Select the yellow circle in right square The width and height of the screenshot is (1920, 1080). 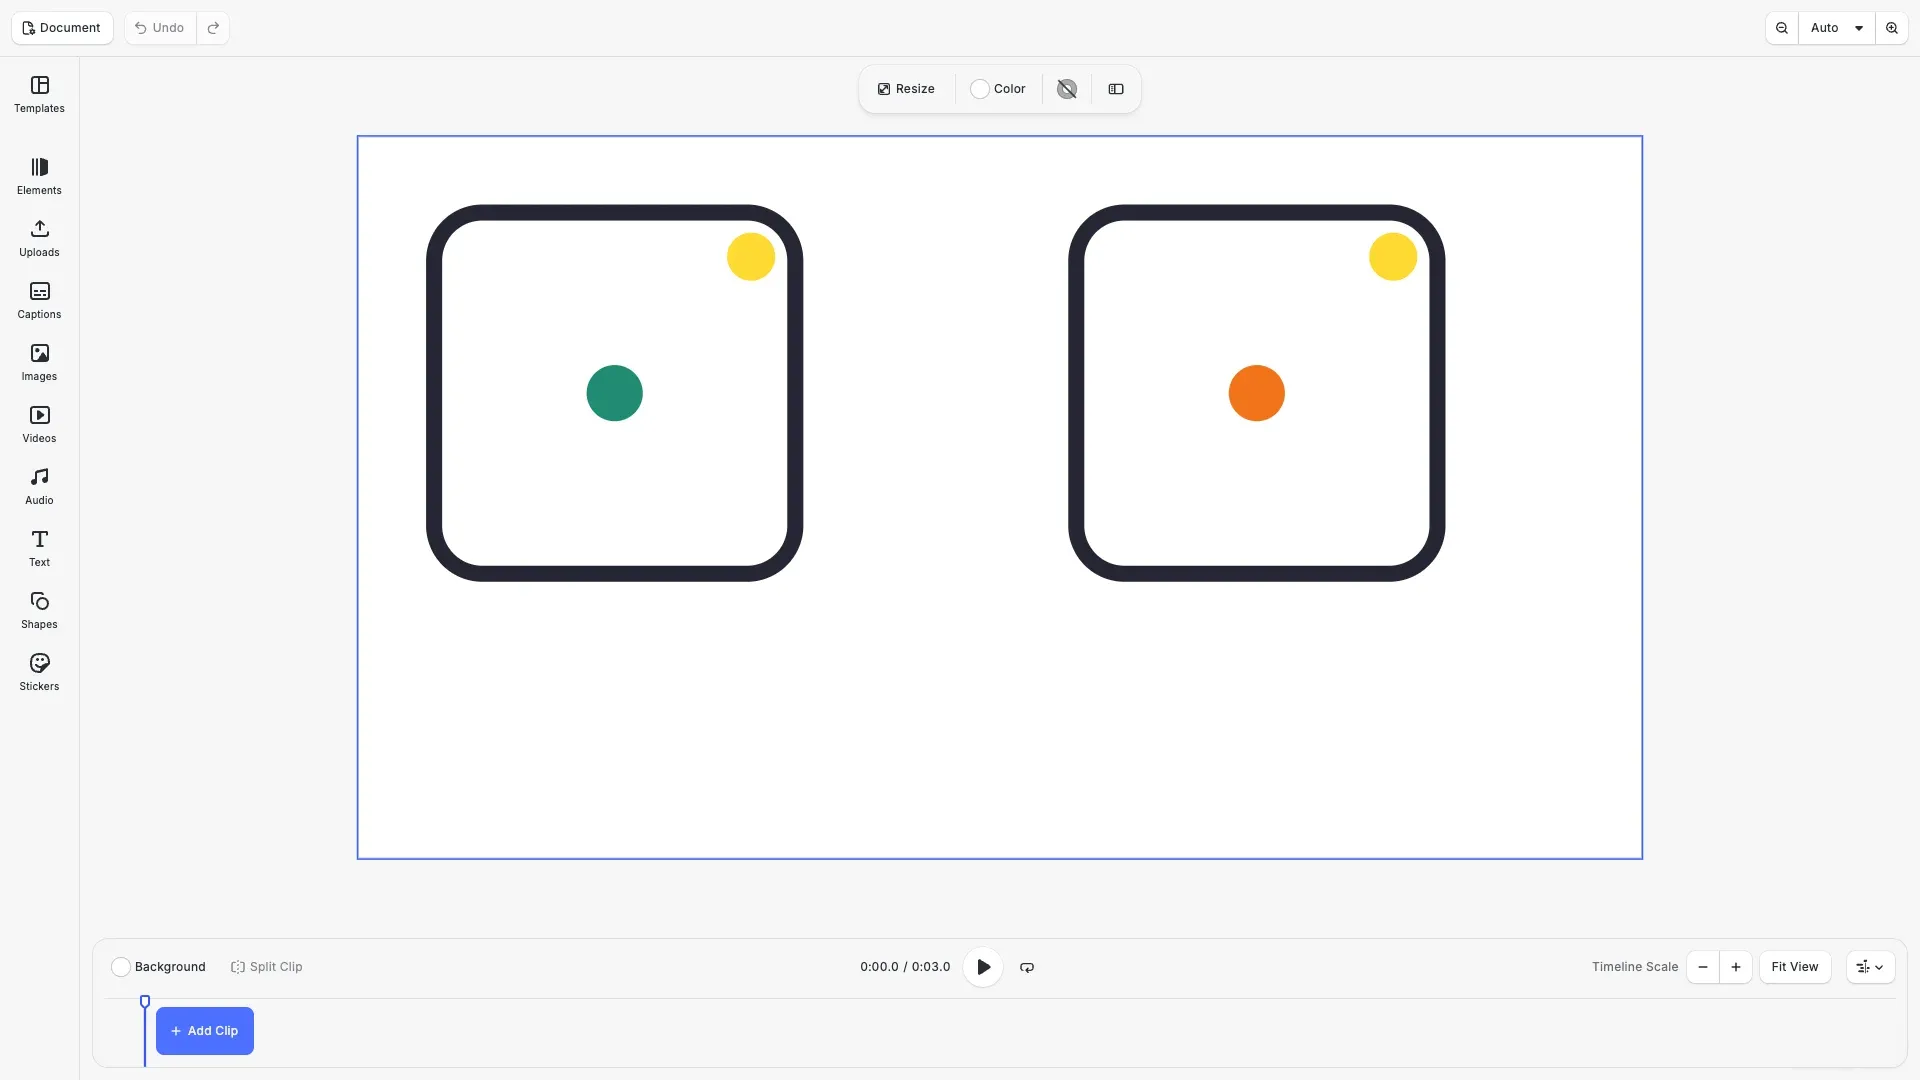(x=1393, y=257)
